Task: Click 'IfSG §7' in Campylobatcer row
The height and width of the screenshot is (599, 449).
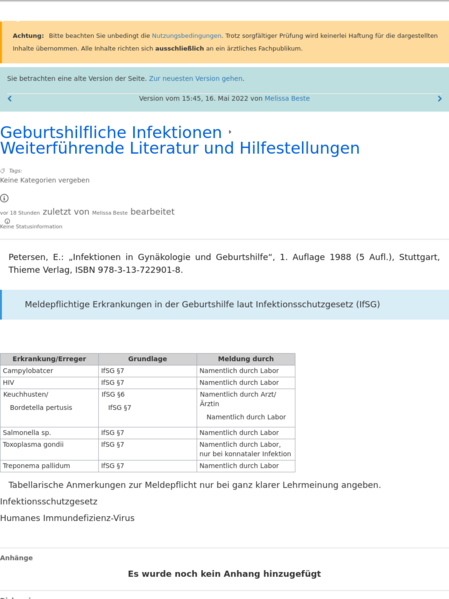Action: [112, 371]
